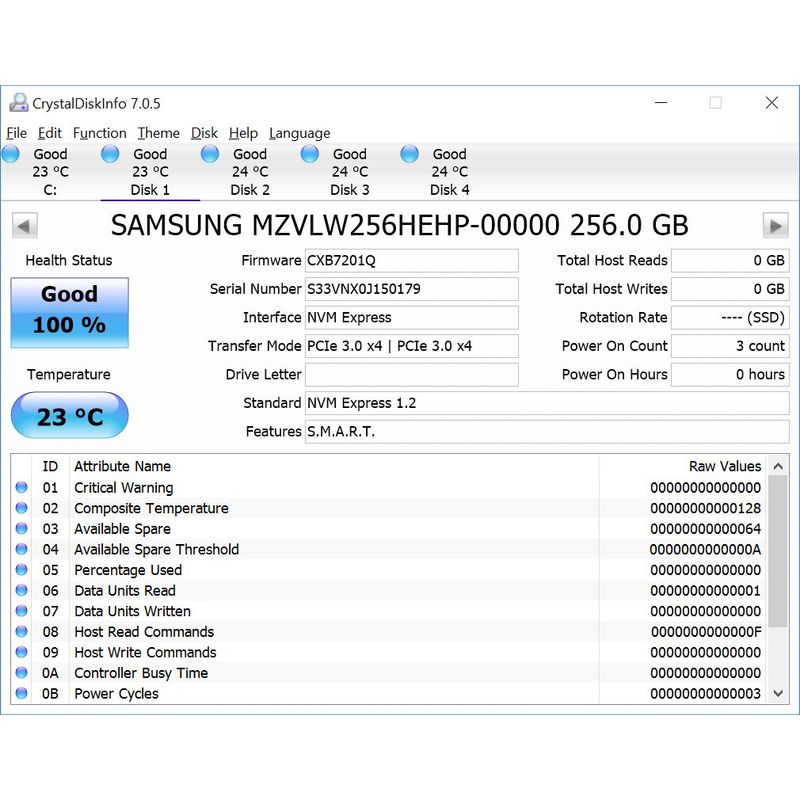Click the Power On Hours 0 hours field
This screenshot has width=800, height=800.
click(x=730, y=375)
